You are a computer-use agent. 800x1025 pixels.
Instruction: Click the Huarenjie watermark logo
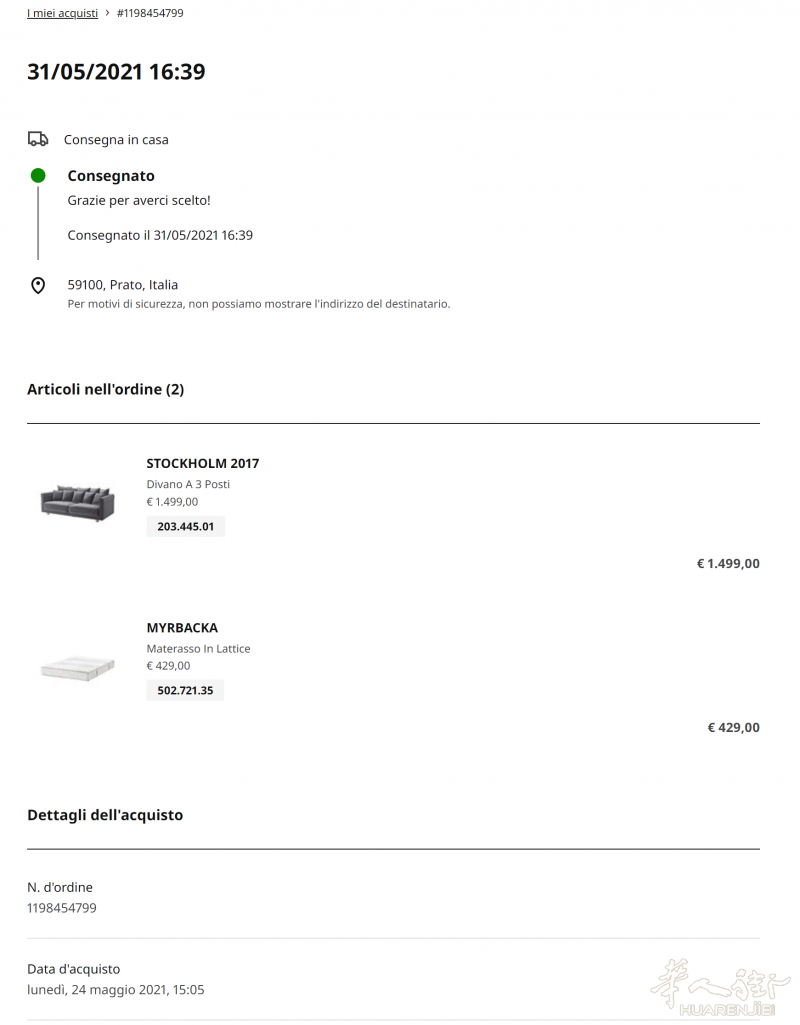pos(721,987)
